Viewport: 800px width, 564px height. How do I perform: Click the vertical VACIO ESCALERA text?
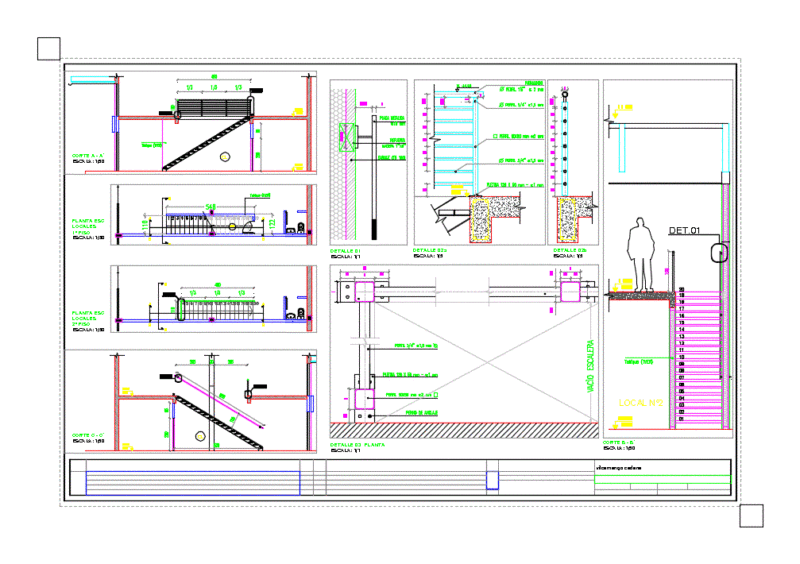tap(590, 366)
